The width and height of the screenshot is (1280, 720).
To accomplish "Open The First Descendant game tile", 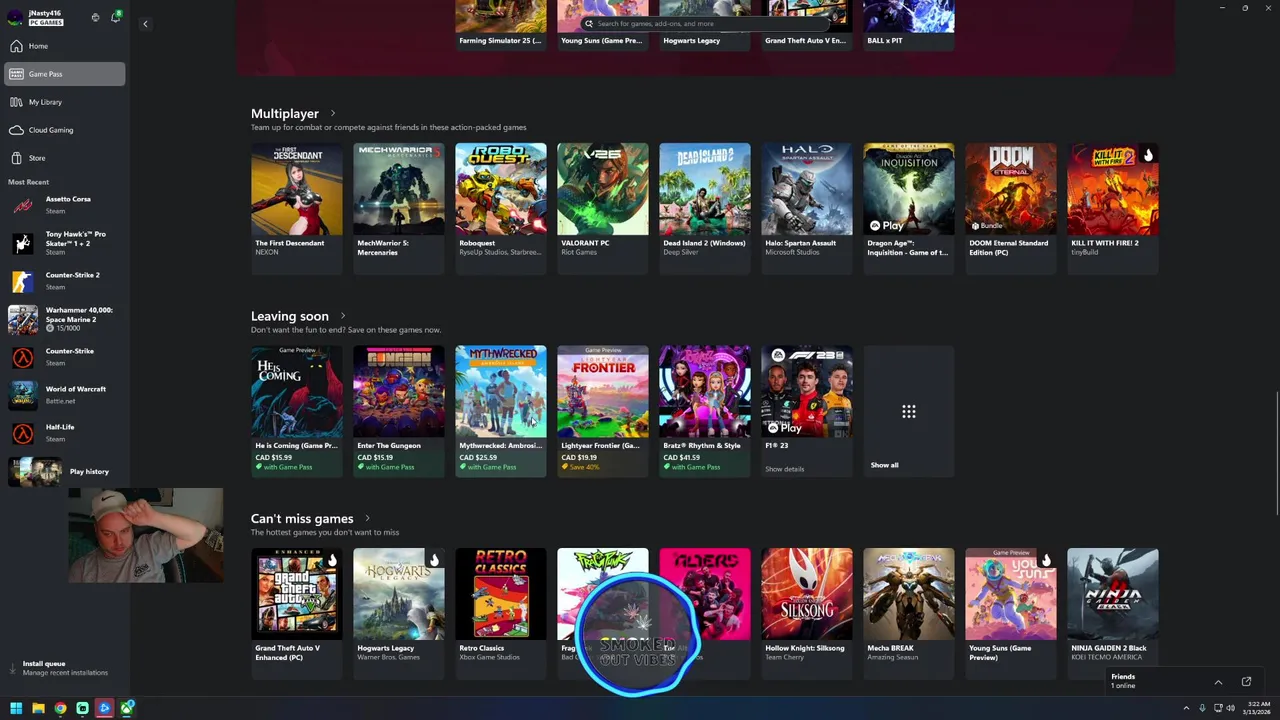I will [296, 208].
